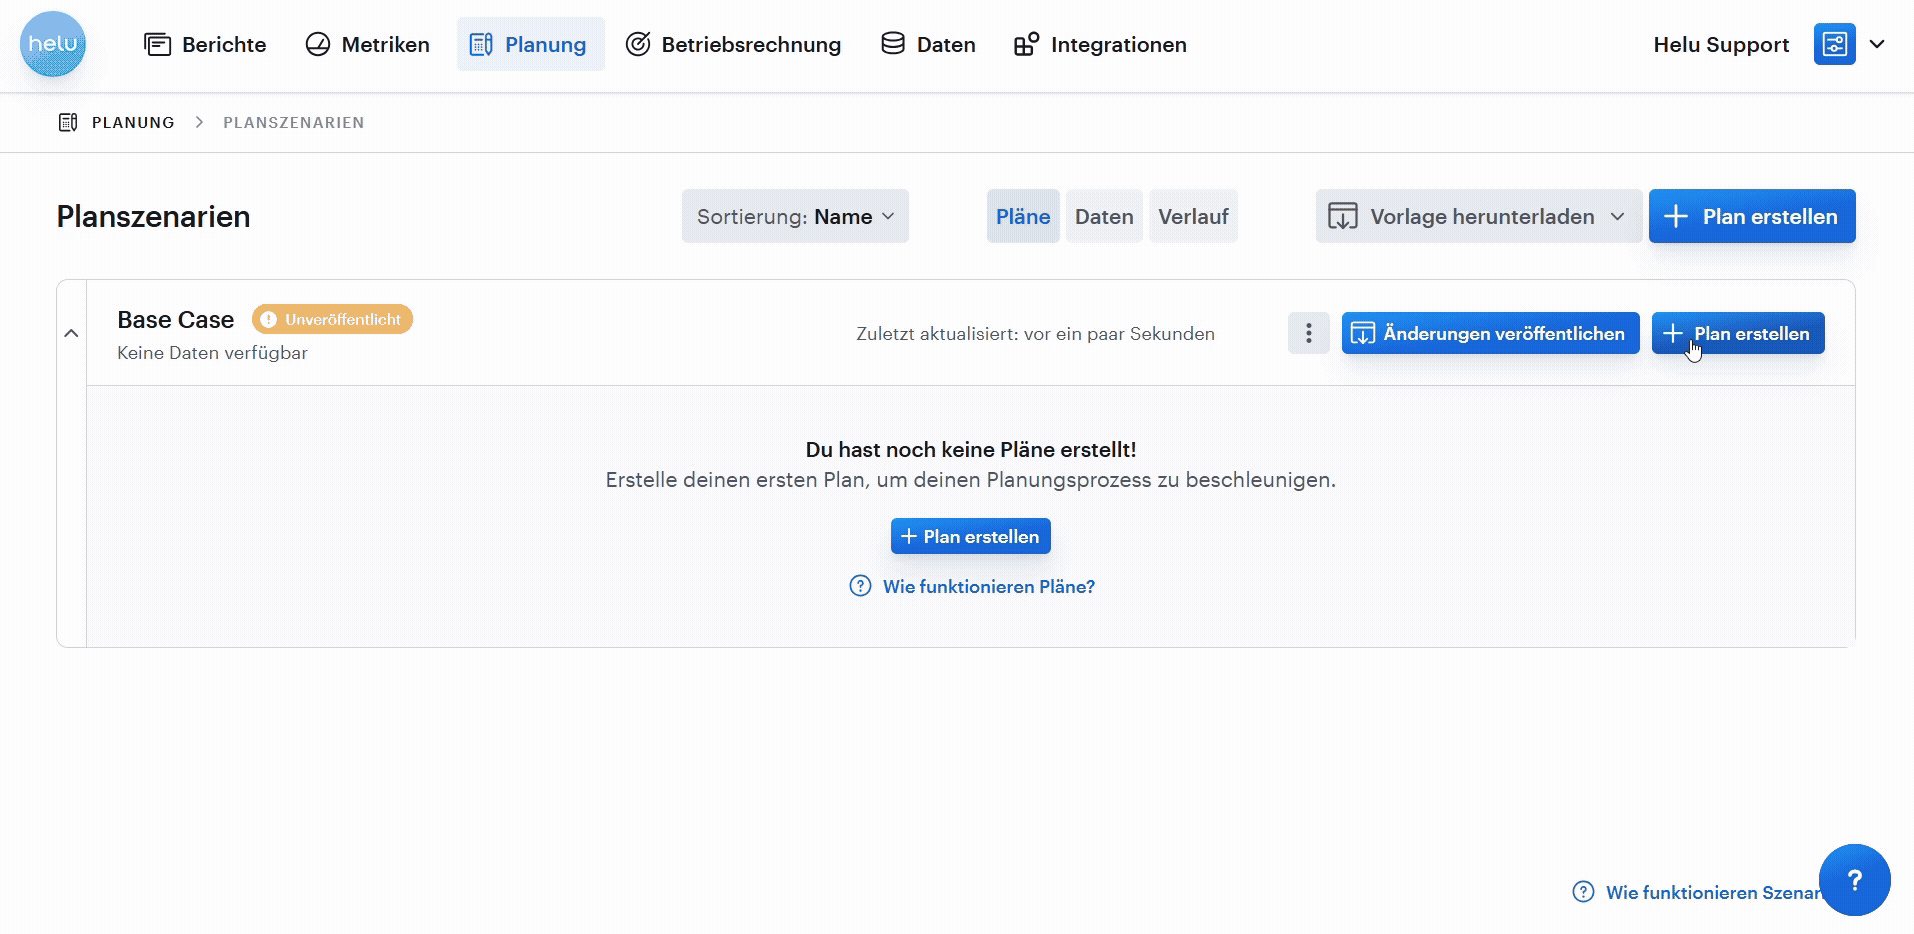The height and width of the screenshot is (934, 1914).
Task: Open the Daten navigation item
Action: coord(928,44)
